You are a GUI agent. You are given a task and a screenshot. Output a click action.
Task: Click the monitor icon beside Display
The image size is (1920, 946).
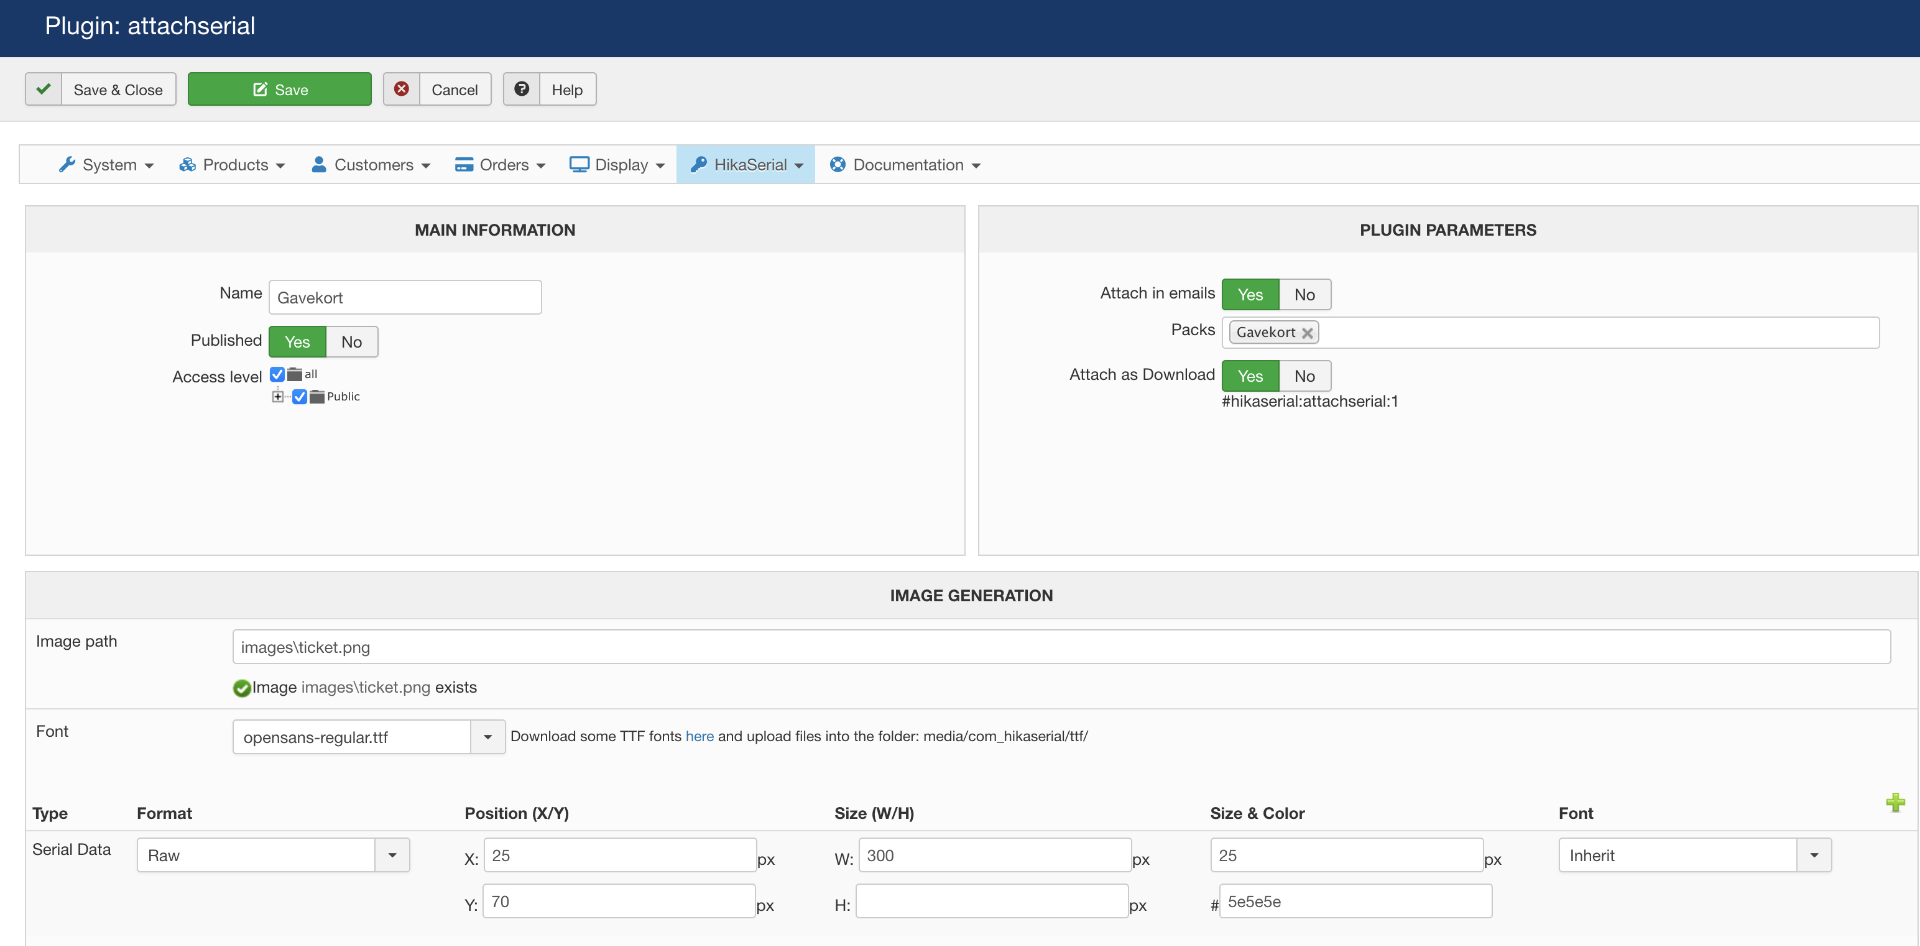(579, 164)
